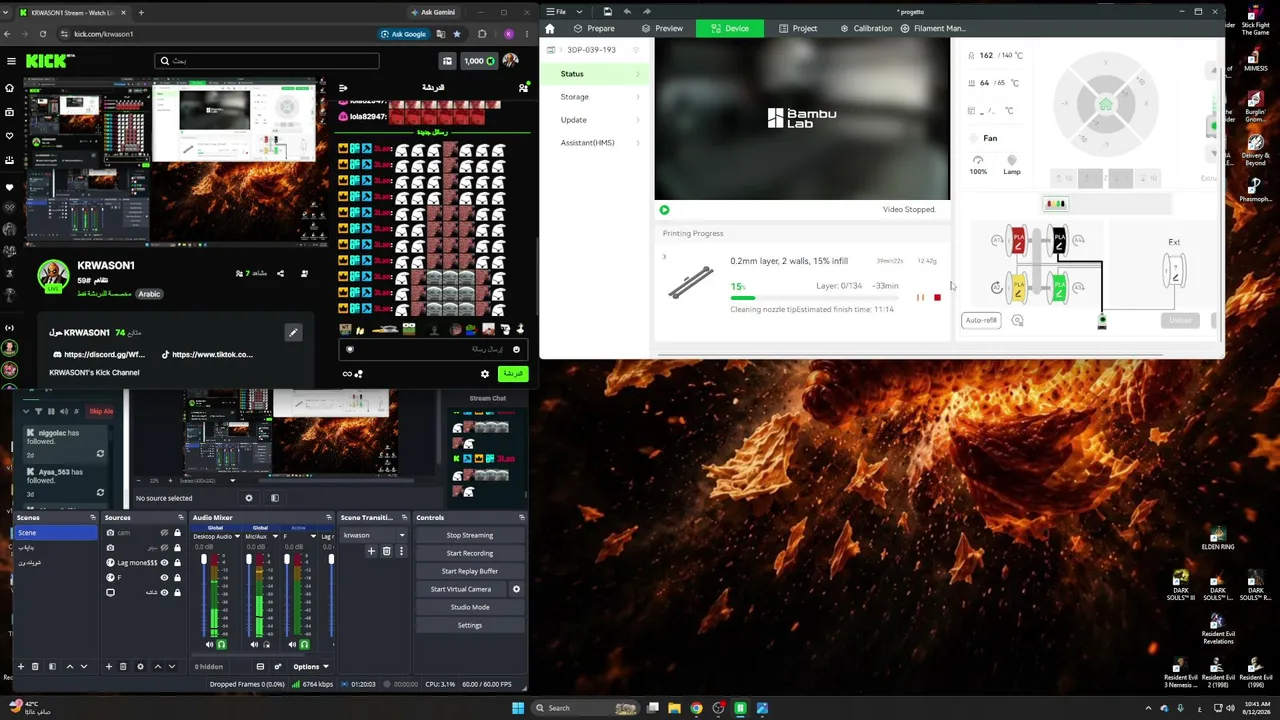Bookmark this page with the star
Image resolution: width=1280 pixels, height=720 pixels.
pos(457,34)
